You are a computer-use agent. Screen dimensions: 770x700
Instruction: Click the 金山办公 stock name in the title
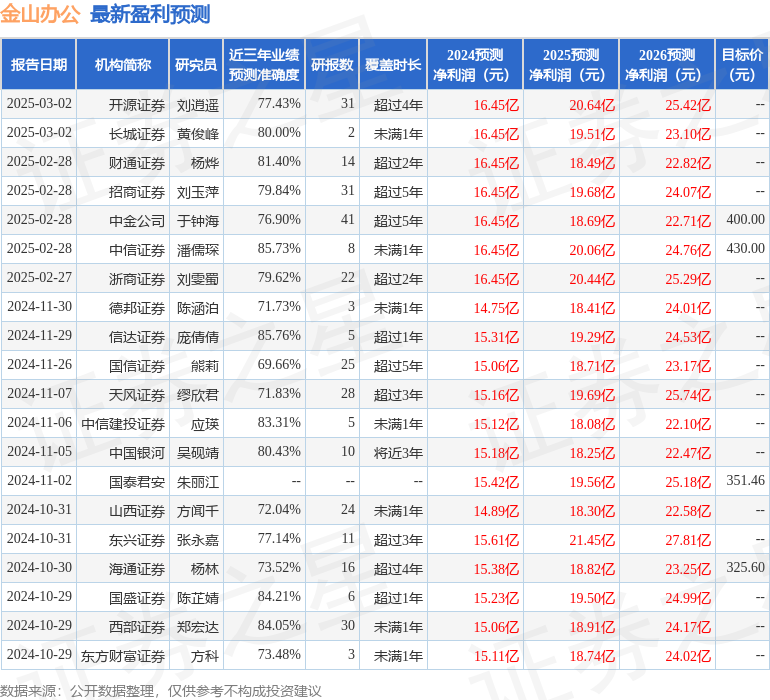41,14
